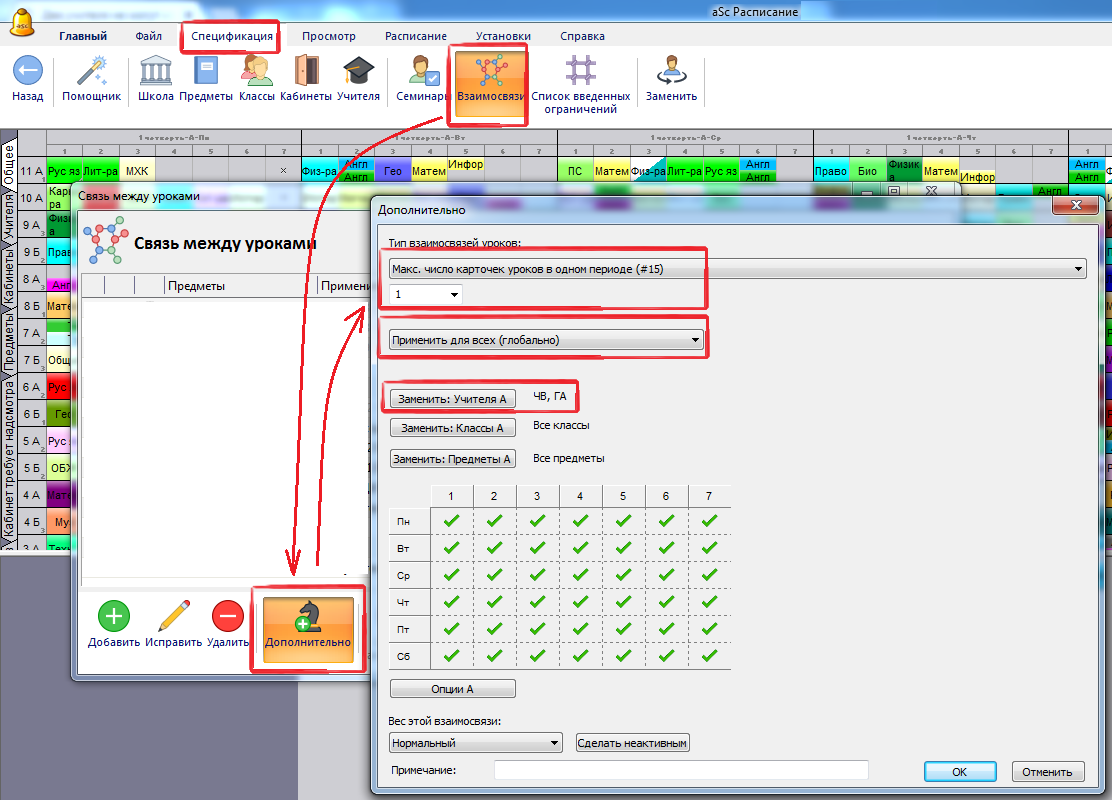Screen dimensions: 1112x800
Task: Toggle Wednesday period 4 checkmark
Action: pos(580,575)
